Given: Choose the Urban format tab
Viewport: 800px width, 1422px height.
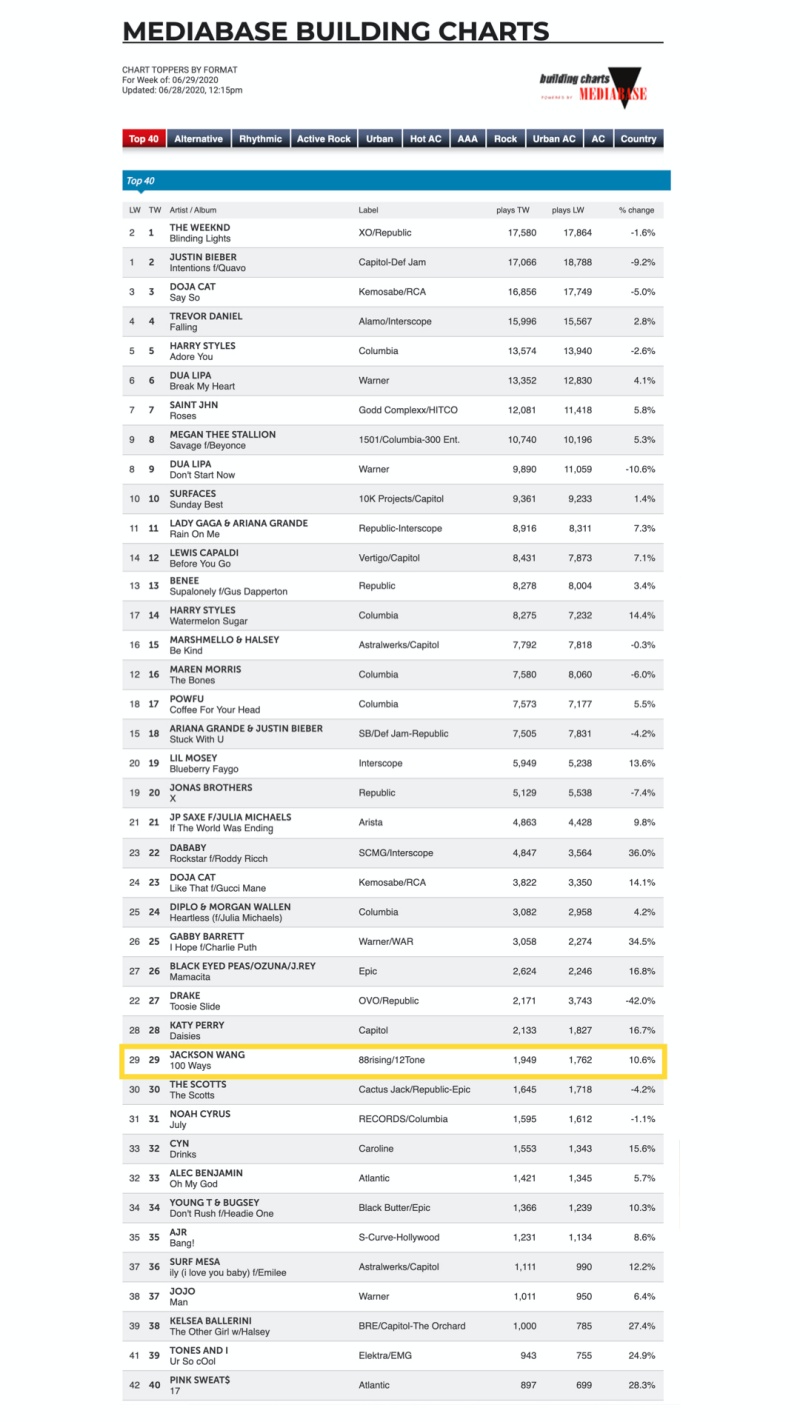Looking at the screenshot, I should 380,139.
